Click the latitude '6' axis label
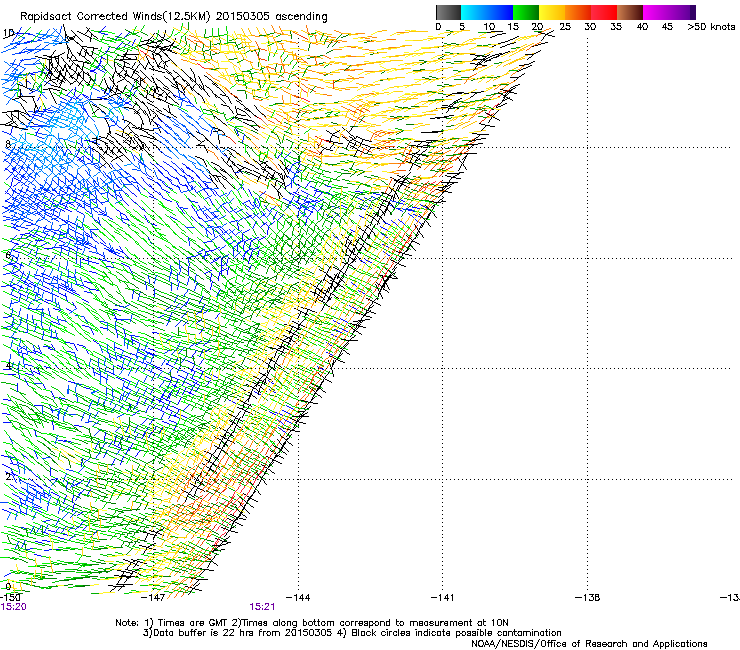740x650 pixels. point(8,255)
